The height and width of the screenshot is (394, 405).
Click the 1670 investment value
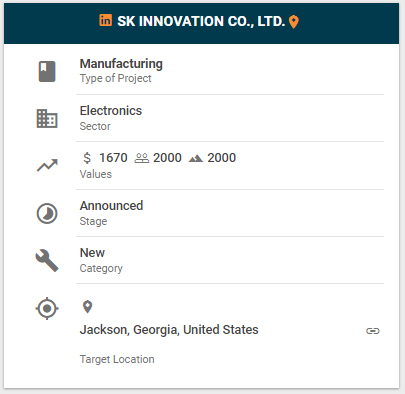[x=113, y=158]
